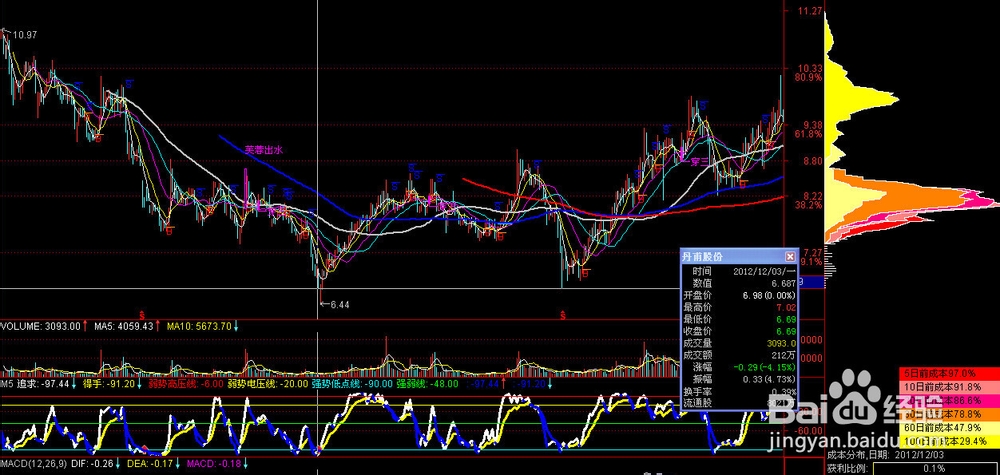Click the 追求: -97.44 indicator value
Image resolution: width=1000 pixels, height=475 pixels.
point(44,384)
